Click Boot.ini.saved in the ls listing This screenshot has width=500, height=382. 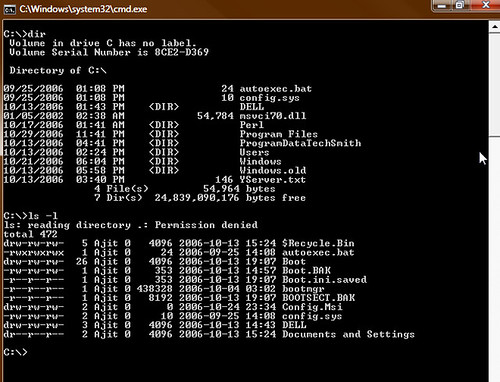pyautogui.click(x=324, y=279)
